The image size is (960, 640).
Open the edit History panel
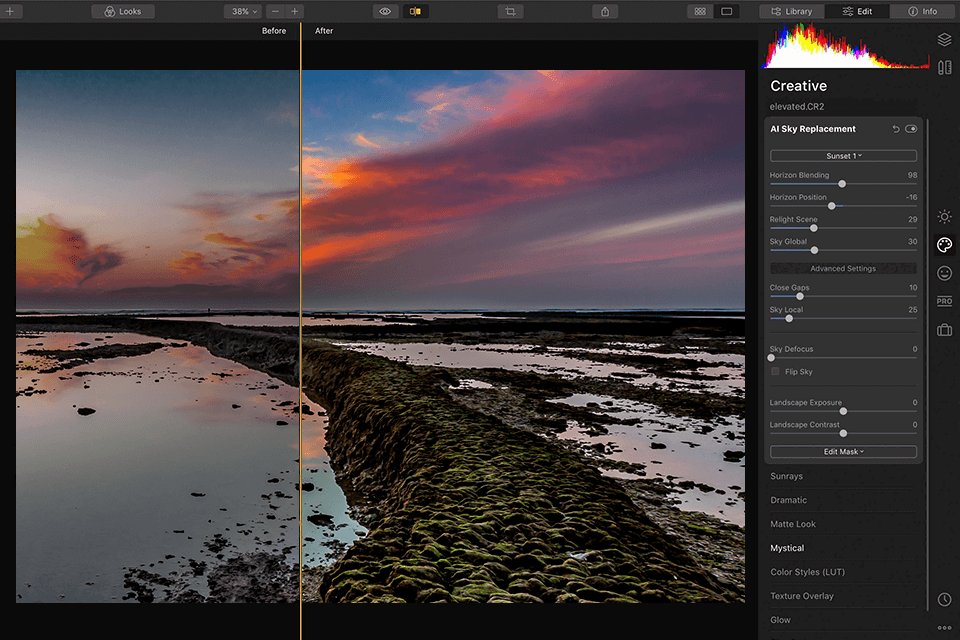point(944,598)
